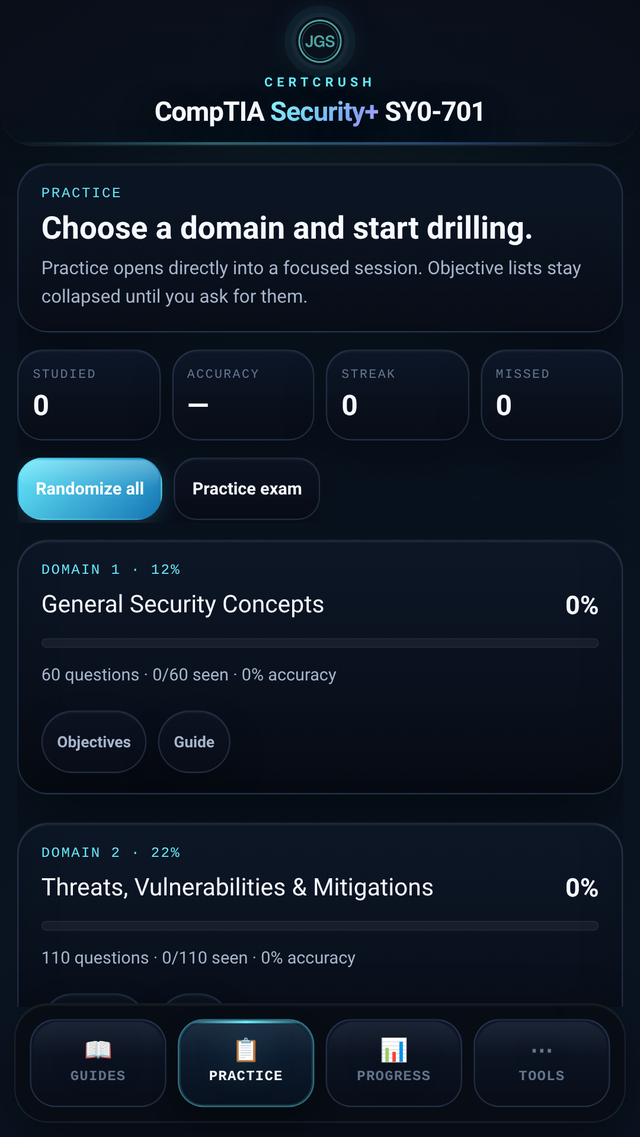640x1137 pixels.
Task: Open the Tools ellipsis icon
Action: click(541, 1052)
